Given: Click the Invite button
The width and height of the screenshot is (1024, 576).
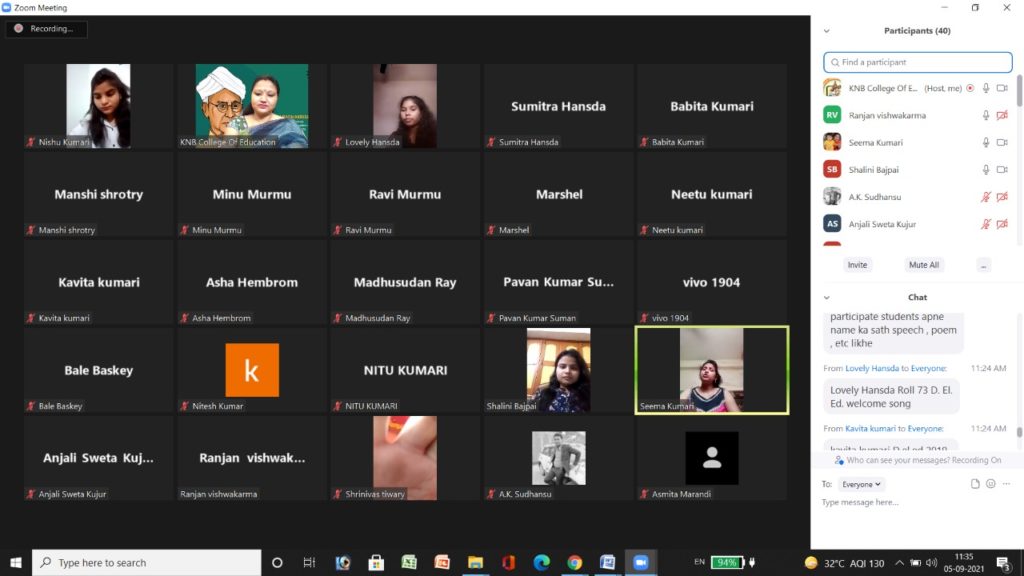Looking at the screenshot, I should (x=857, y=265).
